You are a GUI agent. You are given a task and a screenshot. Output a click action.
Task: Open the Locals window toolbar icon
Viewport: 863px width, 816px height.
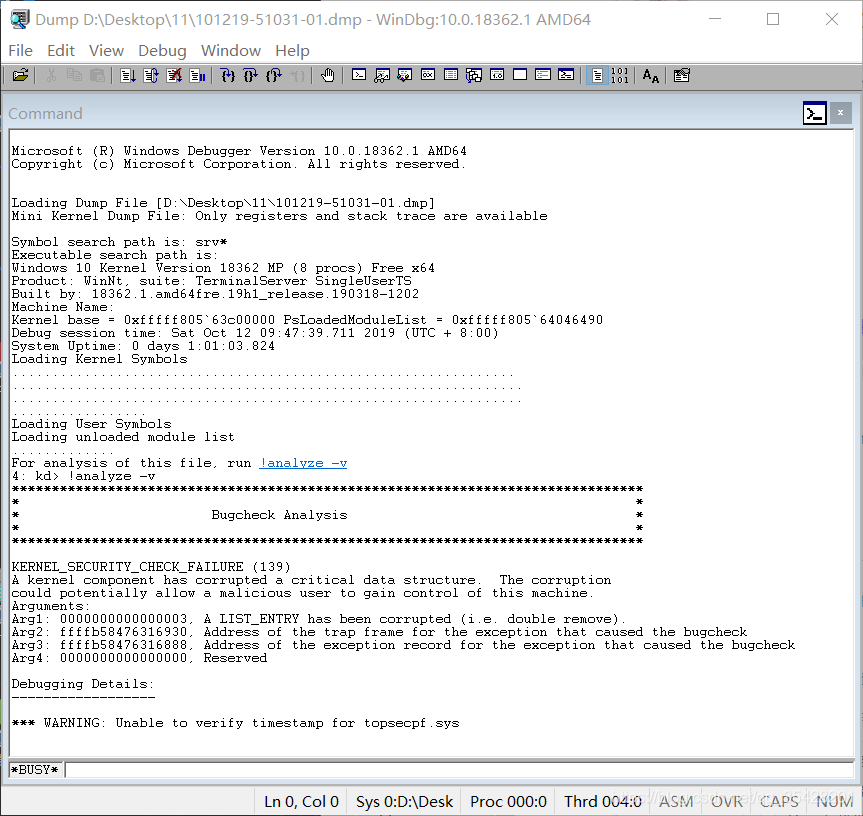click(x=405, y=75)
